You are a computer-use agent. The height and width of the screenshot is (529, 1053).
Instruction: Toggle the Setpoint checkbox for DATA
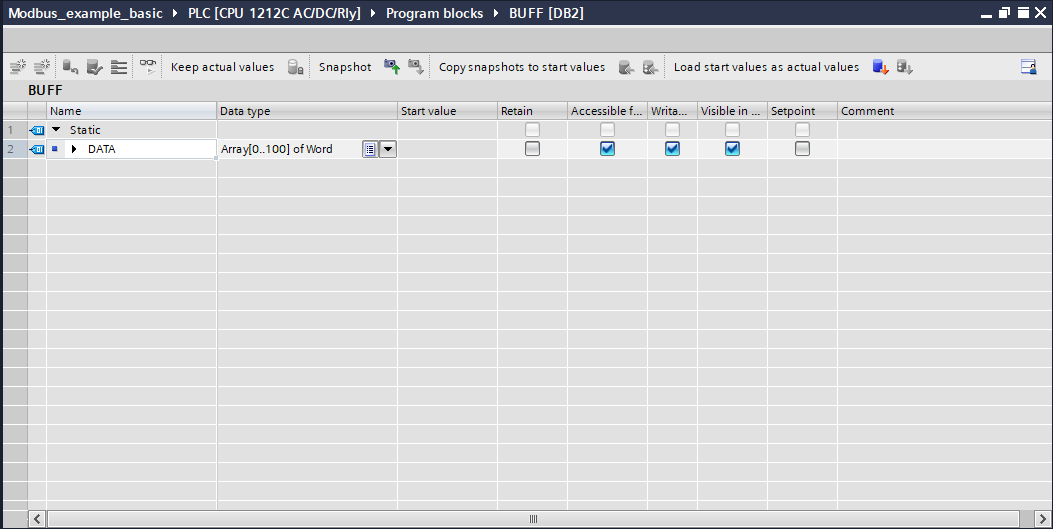802,149
